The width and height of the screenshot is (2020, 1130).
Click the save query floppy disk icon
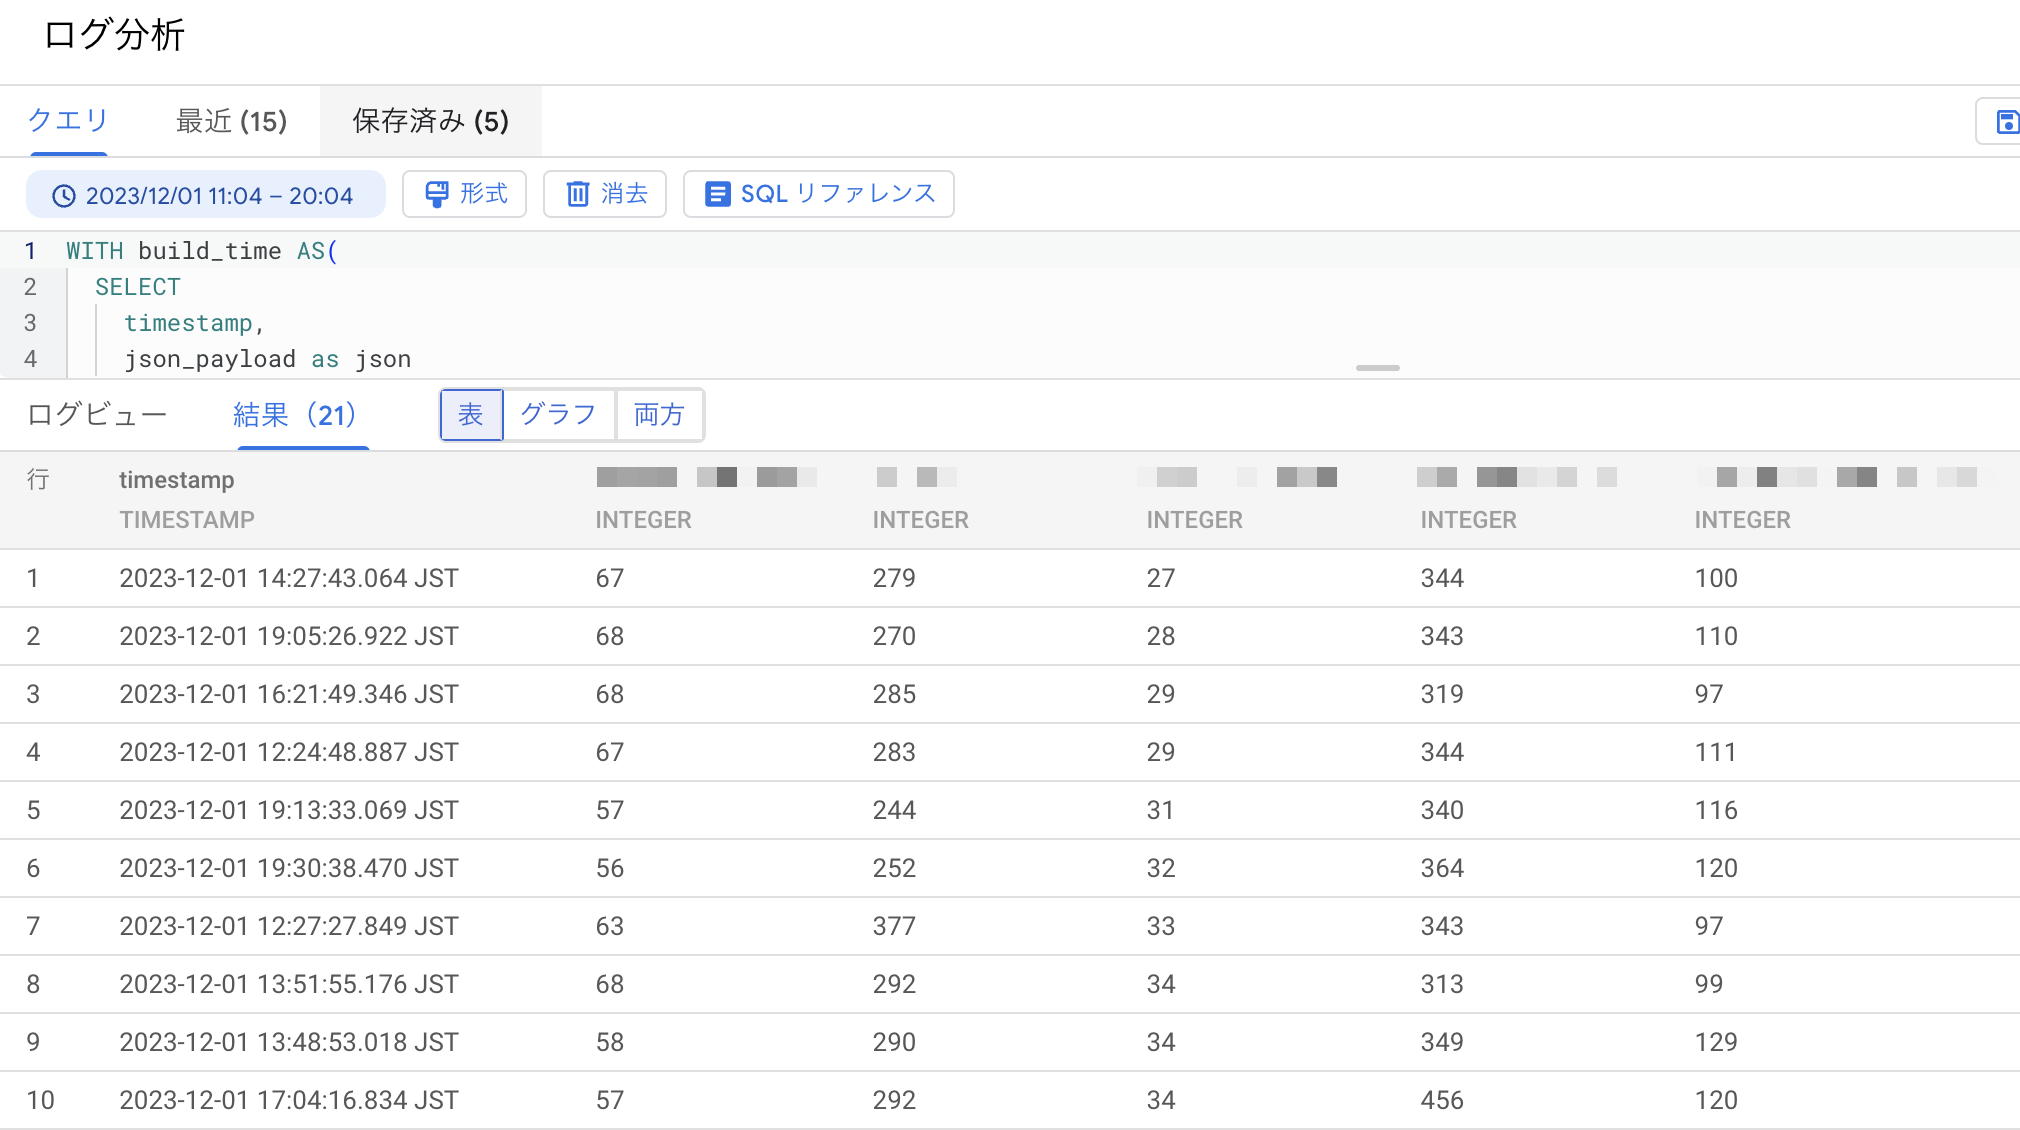tap(2008, 121)
